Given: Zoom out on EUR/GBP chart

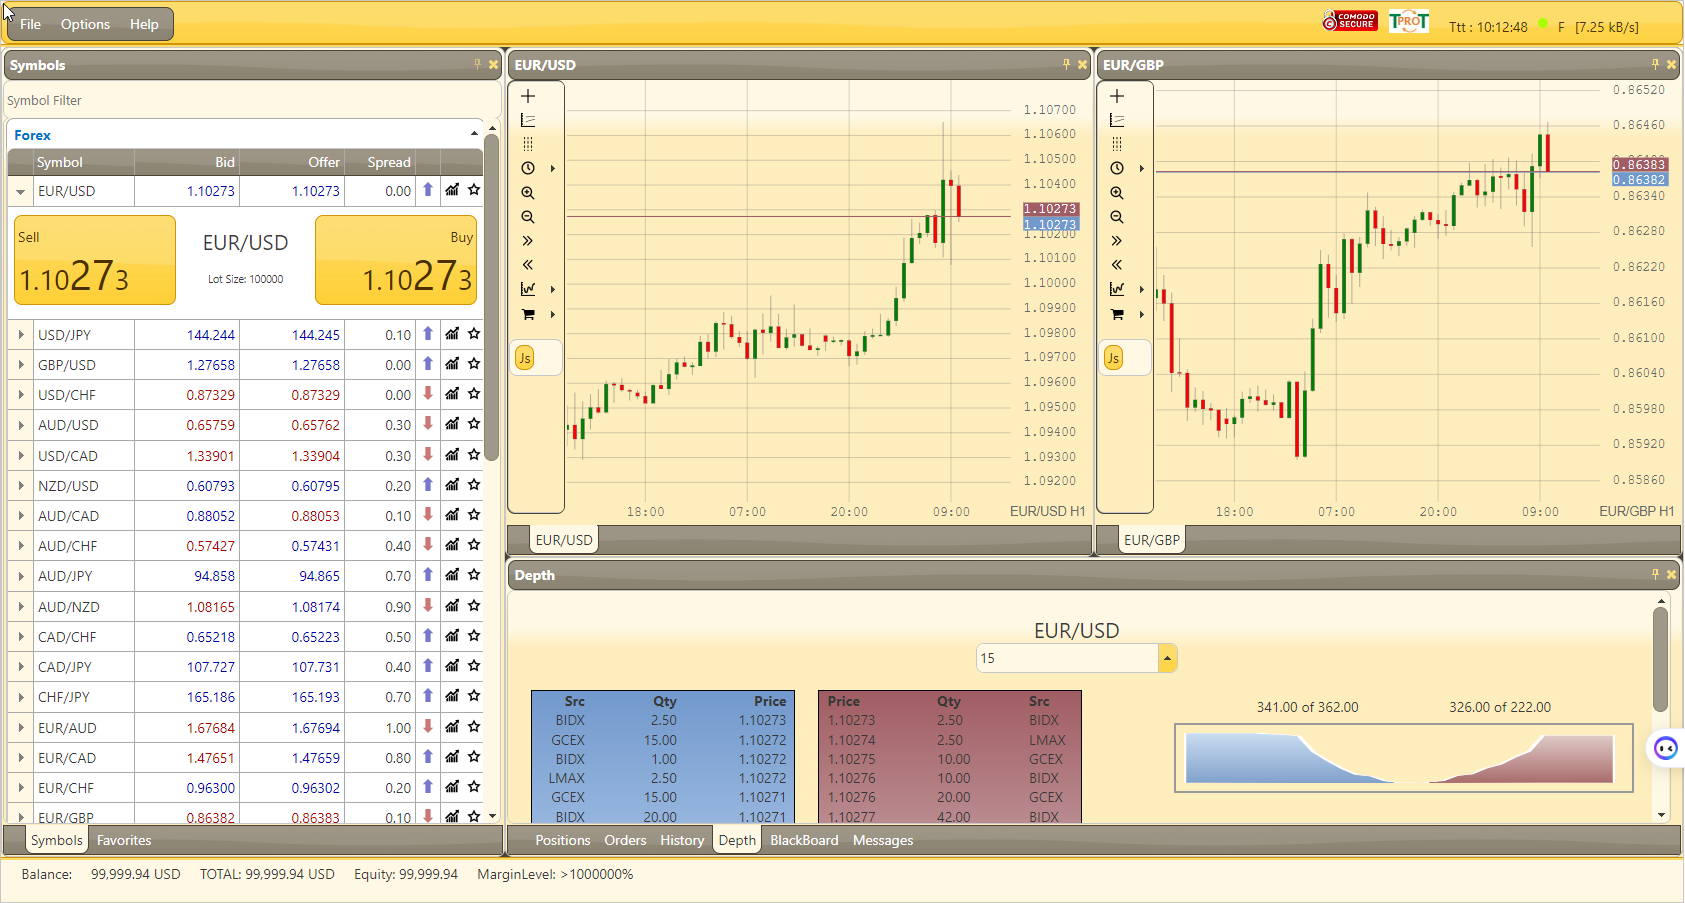Looking at the screenshot, I should tap(1117, 217).
